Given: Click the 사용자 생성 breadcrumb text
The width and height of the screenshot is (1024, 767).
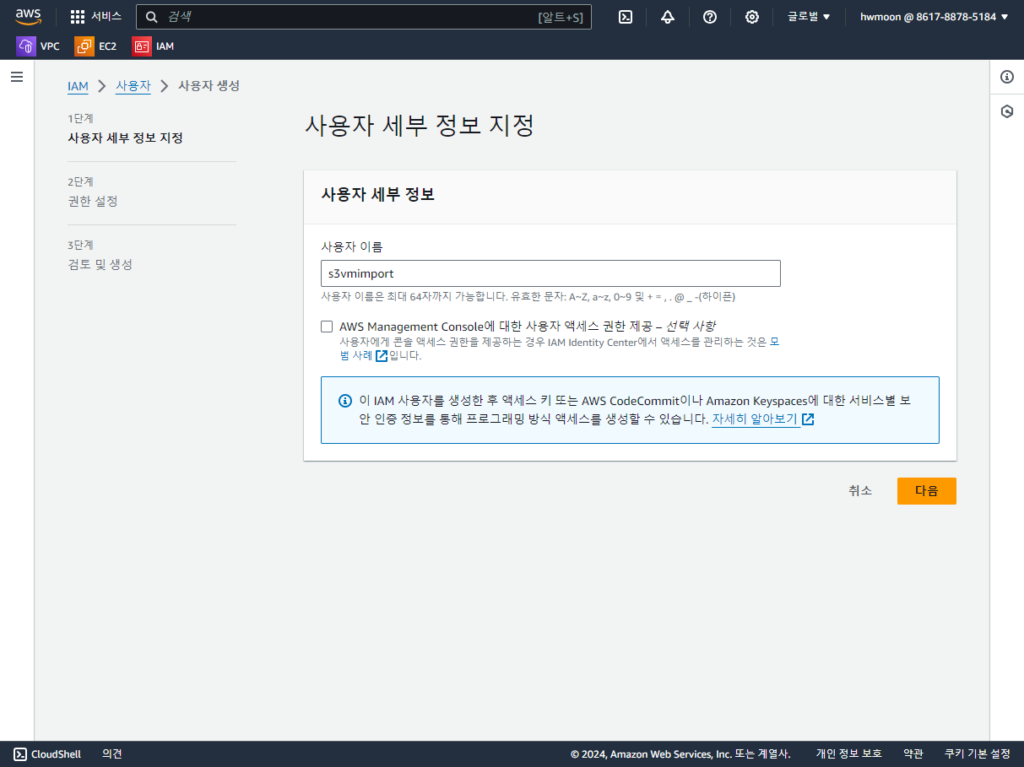Looking at the screenshot, I should pos(209,86).
